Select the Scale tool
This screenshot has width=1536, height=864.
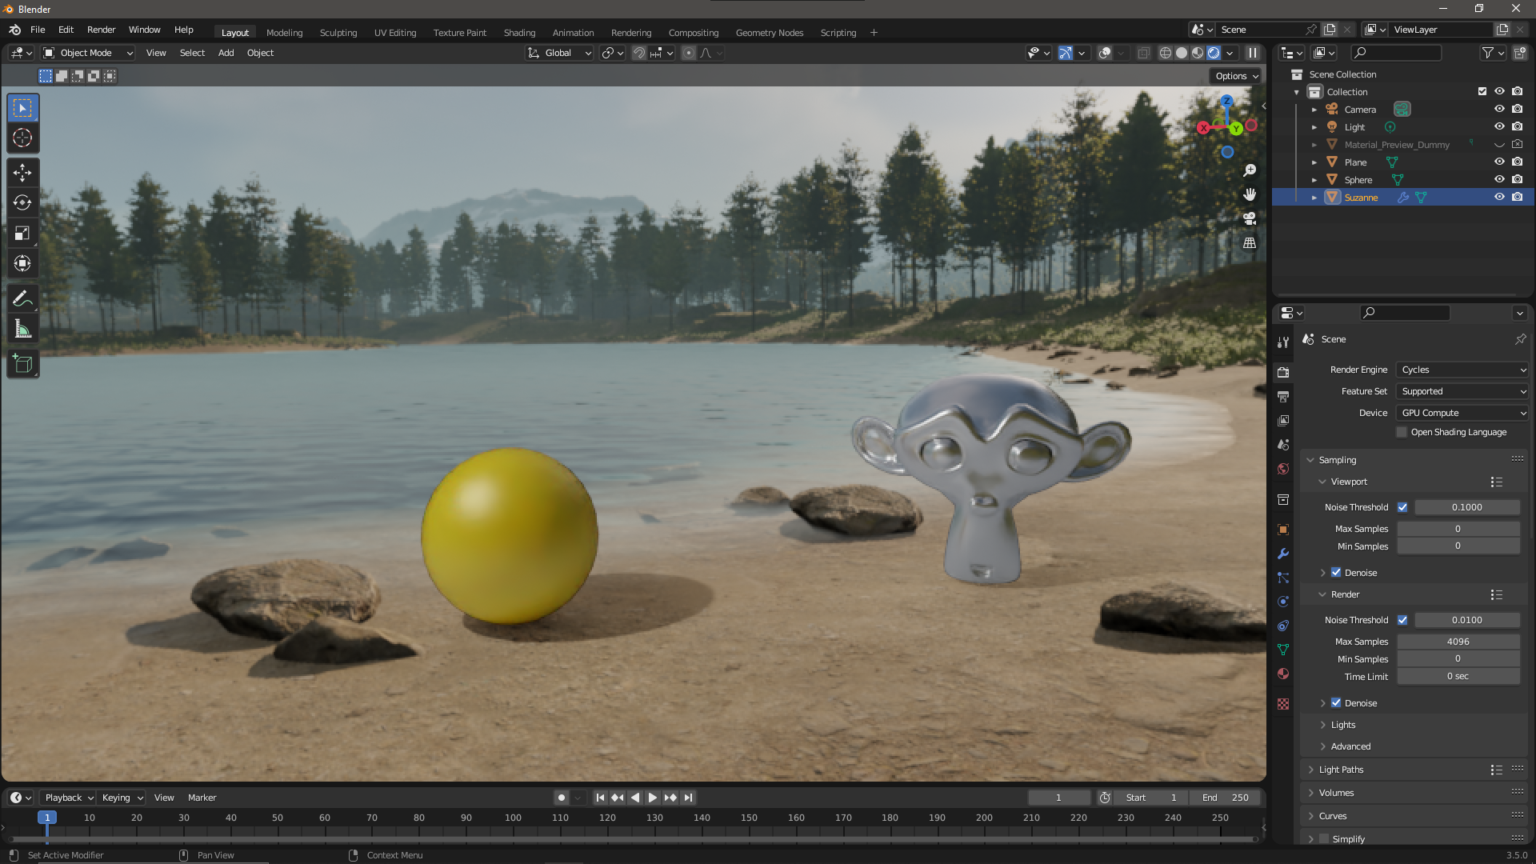(x=22, y=233)
